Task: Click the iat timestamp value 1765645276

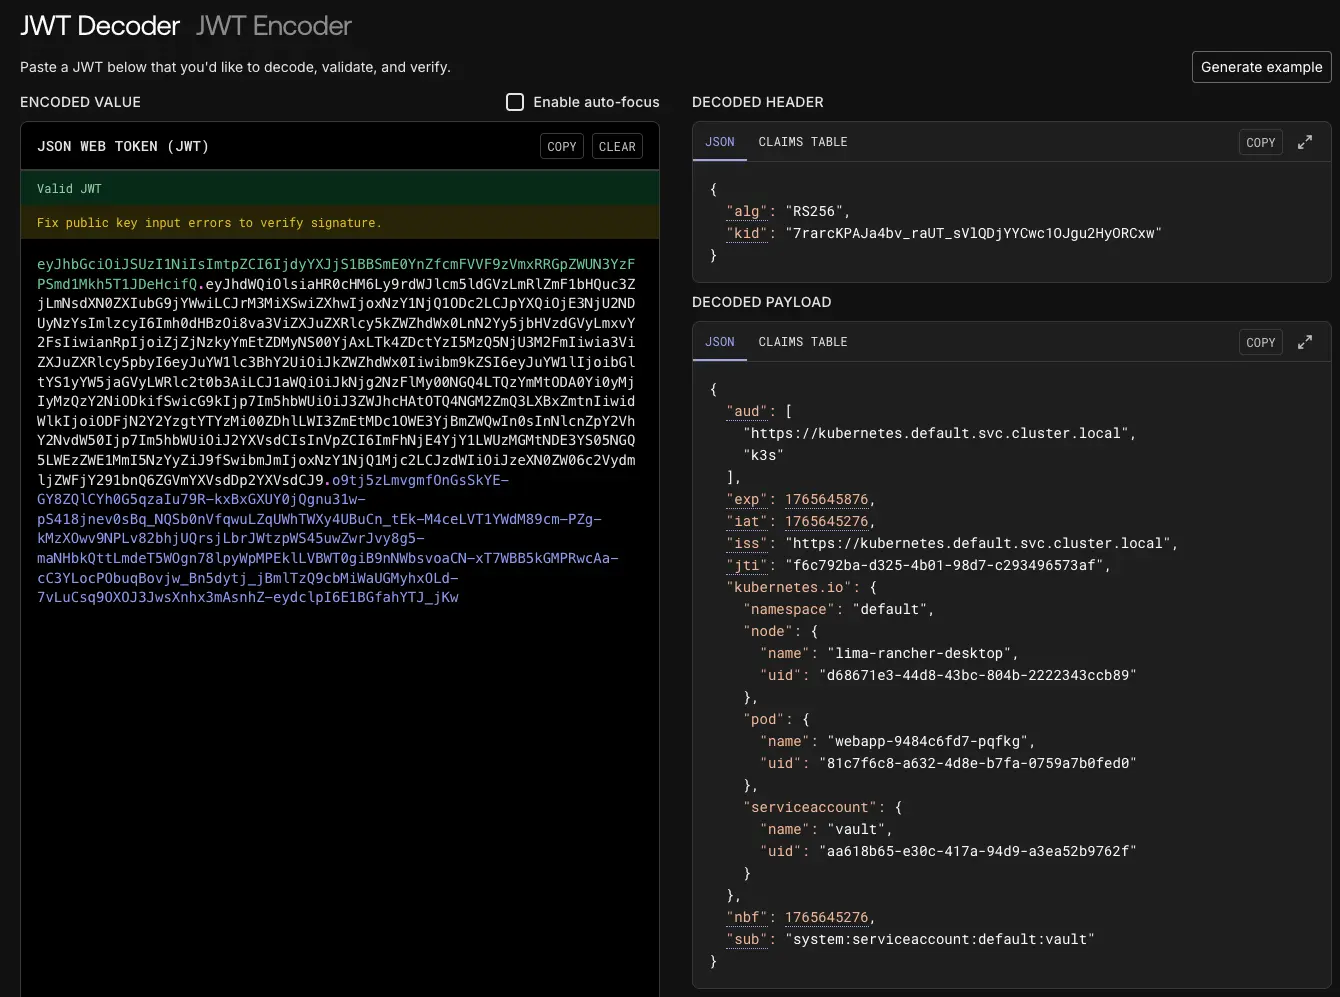Action: (x=827, y=521)
